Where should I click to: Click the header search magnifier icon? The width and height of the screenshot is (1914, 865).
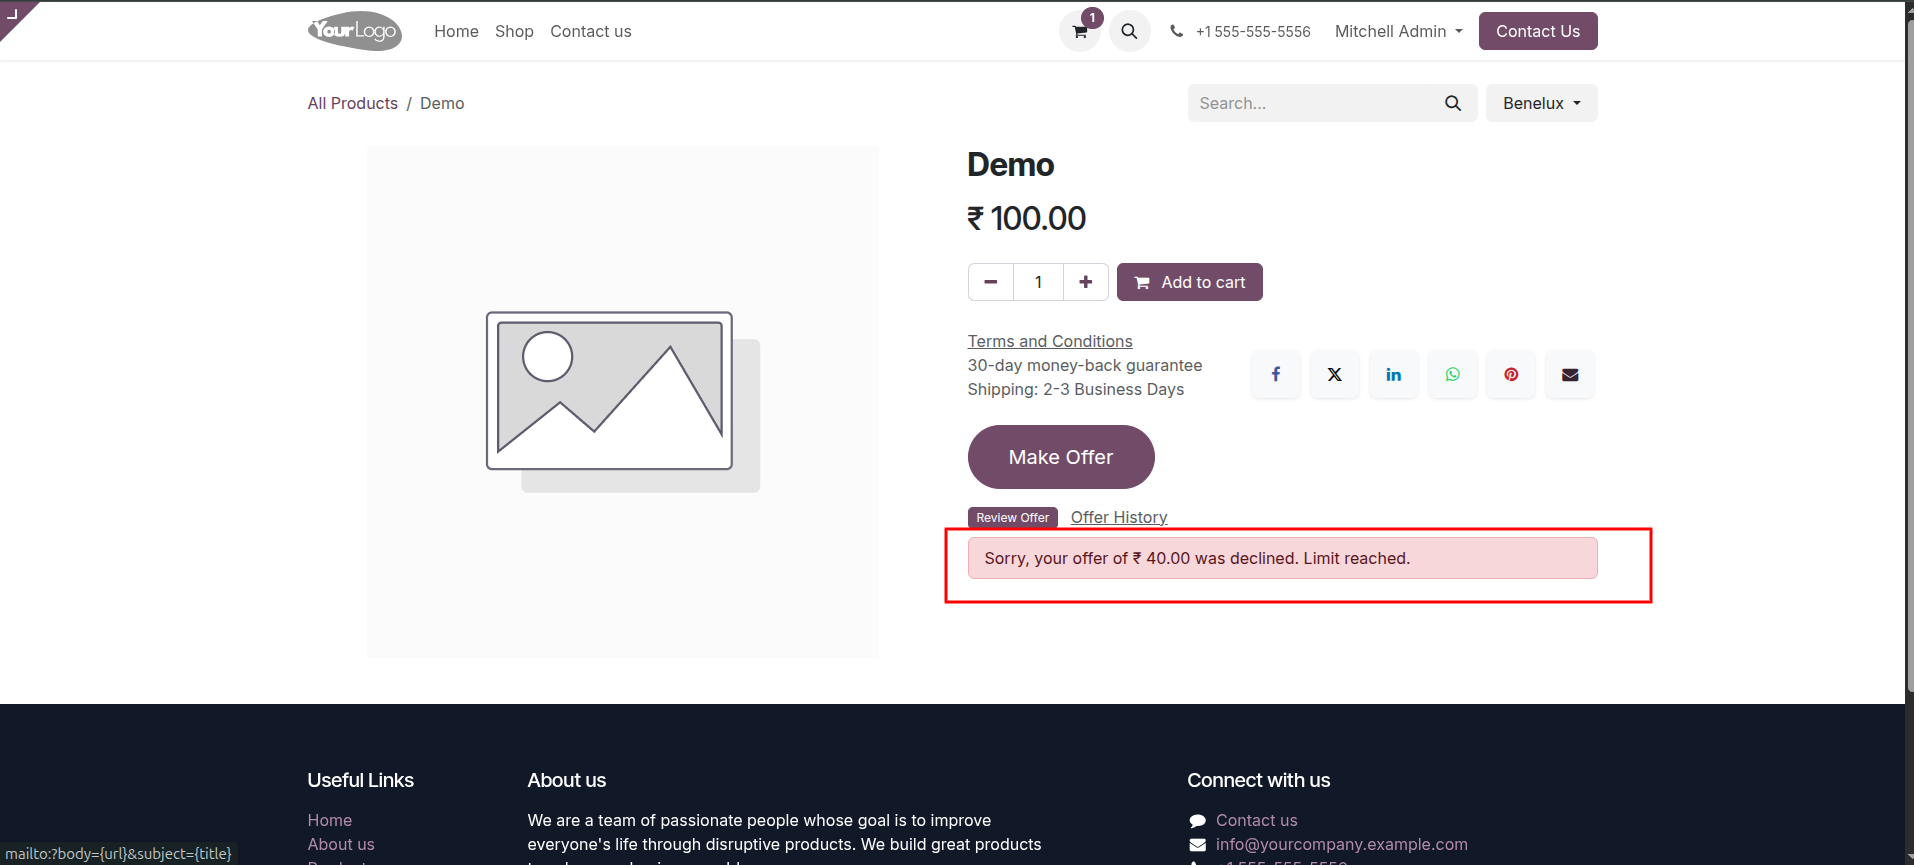[x=1129, y=31]
